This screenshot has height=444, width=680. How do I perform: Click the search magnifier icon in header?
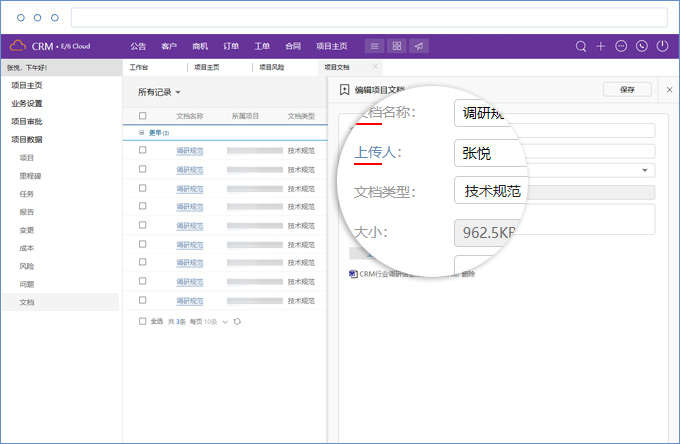pyautogui.click(x=581, y=46)
